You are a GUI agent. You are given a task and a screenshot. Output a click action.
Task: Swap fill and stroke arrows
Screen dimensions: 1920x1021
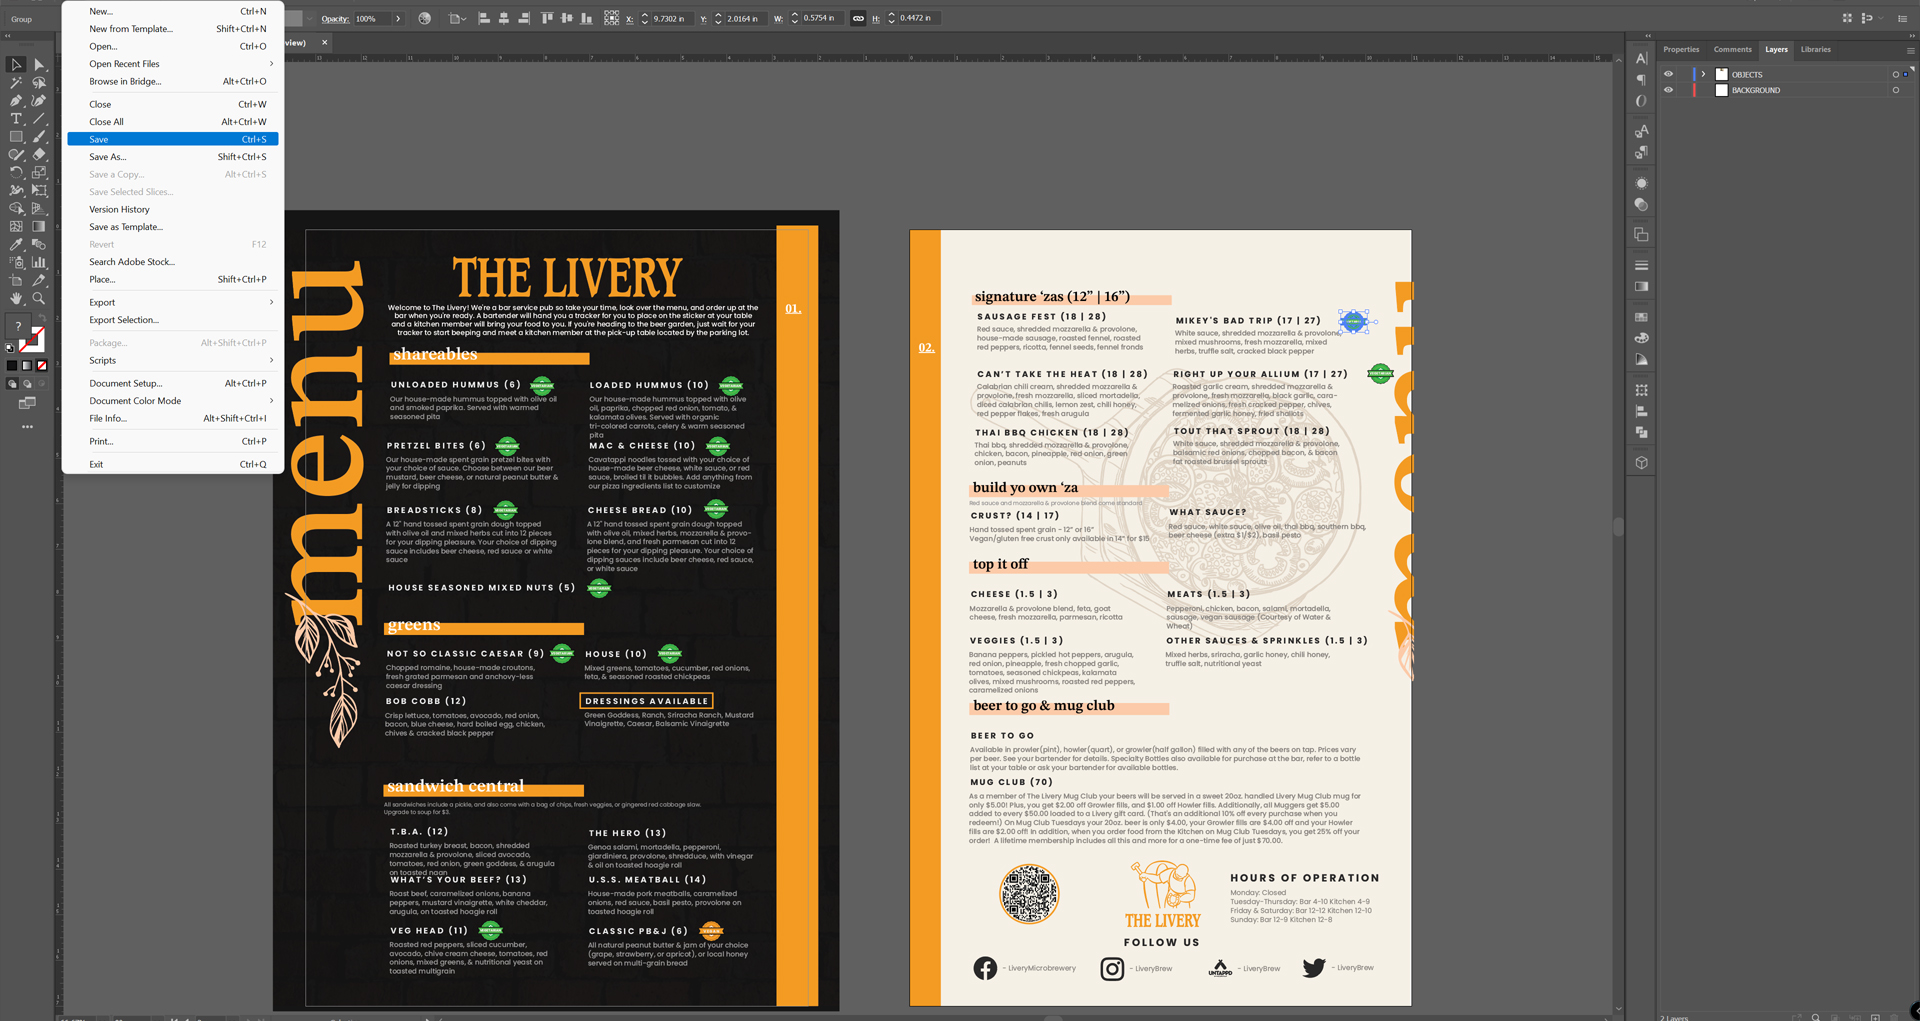pos(42,319)
